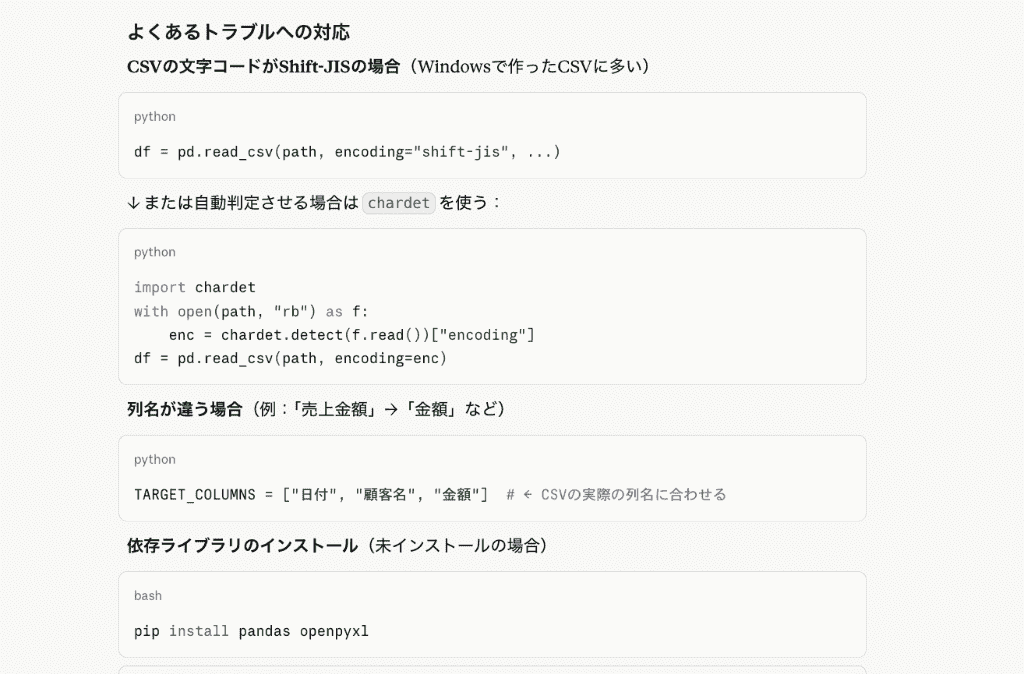Viewport: 1024px width, 674px height.
Task: Click the import chardet code line
Action: coord(195,287)
